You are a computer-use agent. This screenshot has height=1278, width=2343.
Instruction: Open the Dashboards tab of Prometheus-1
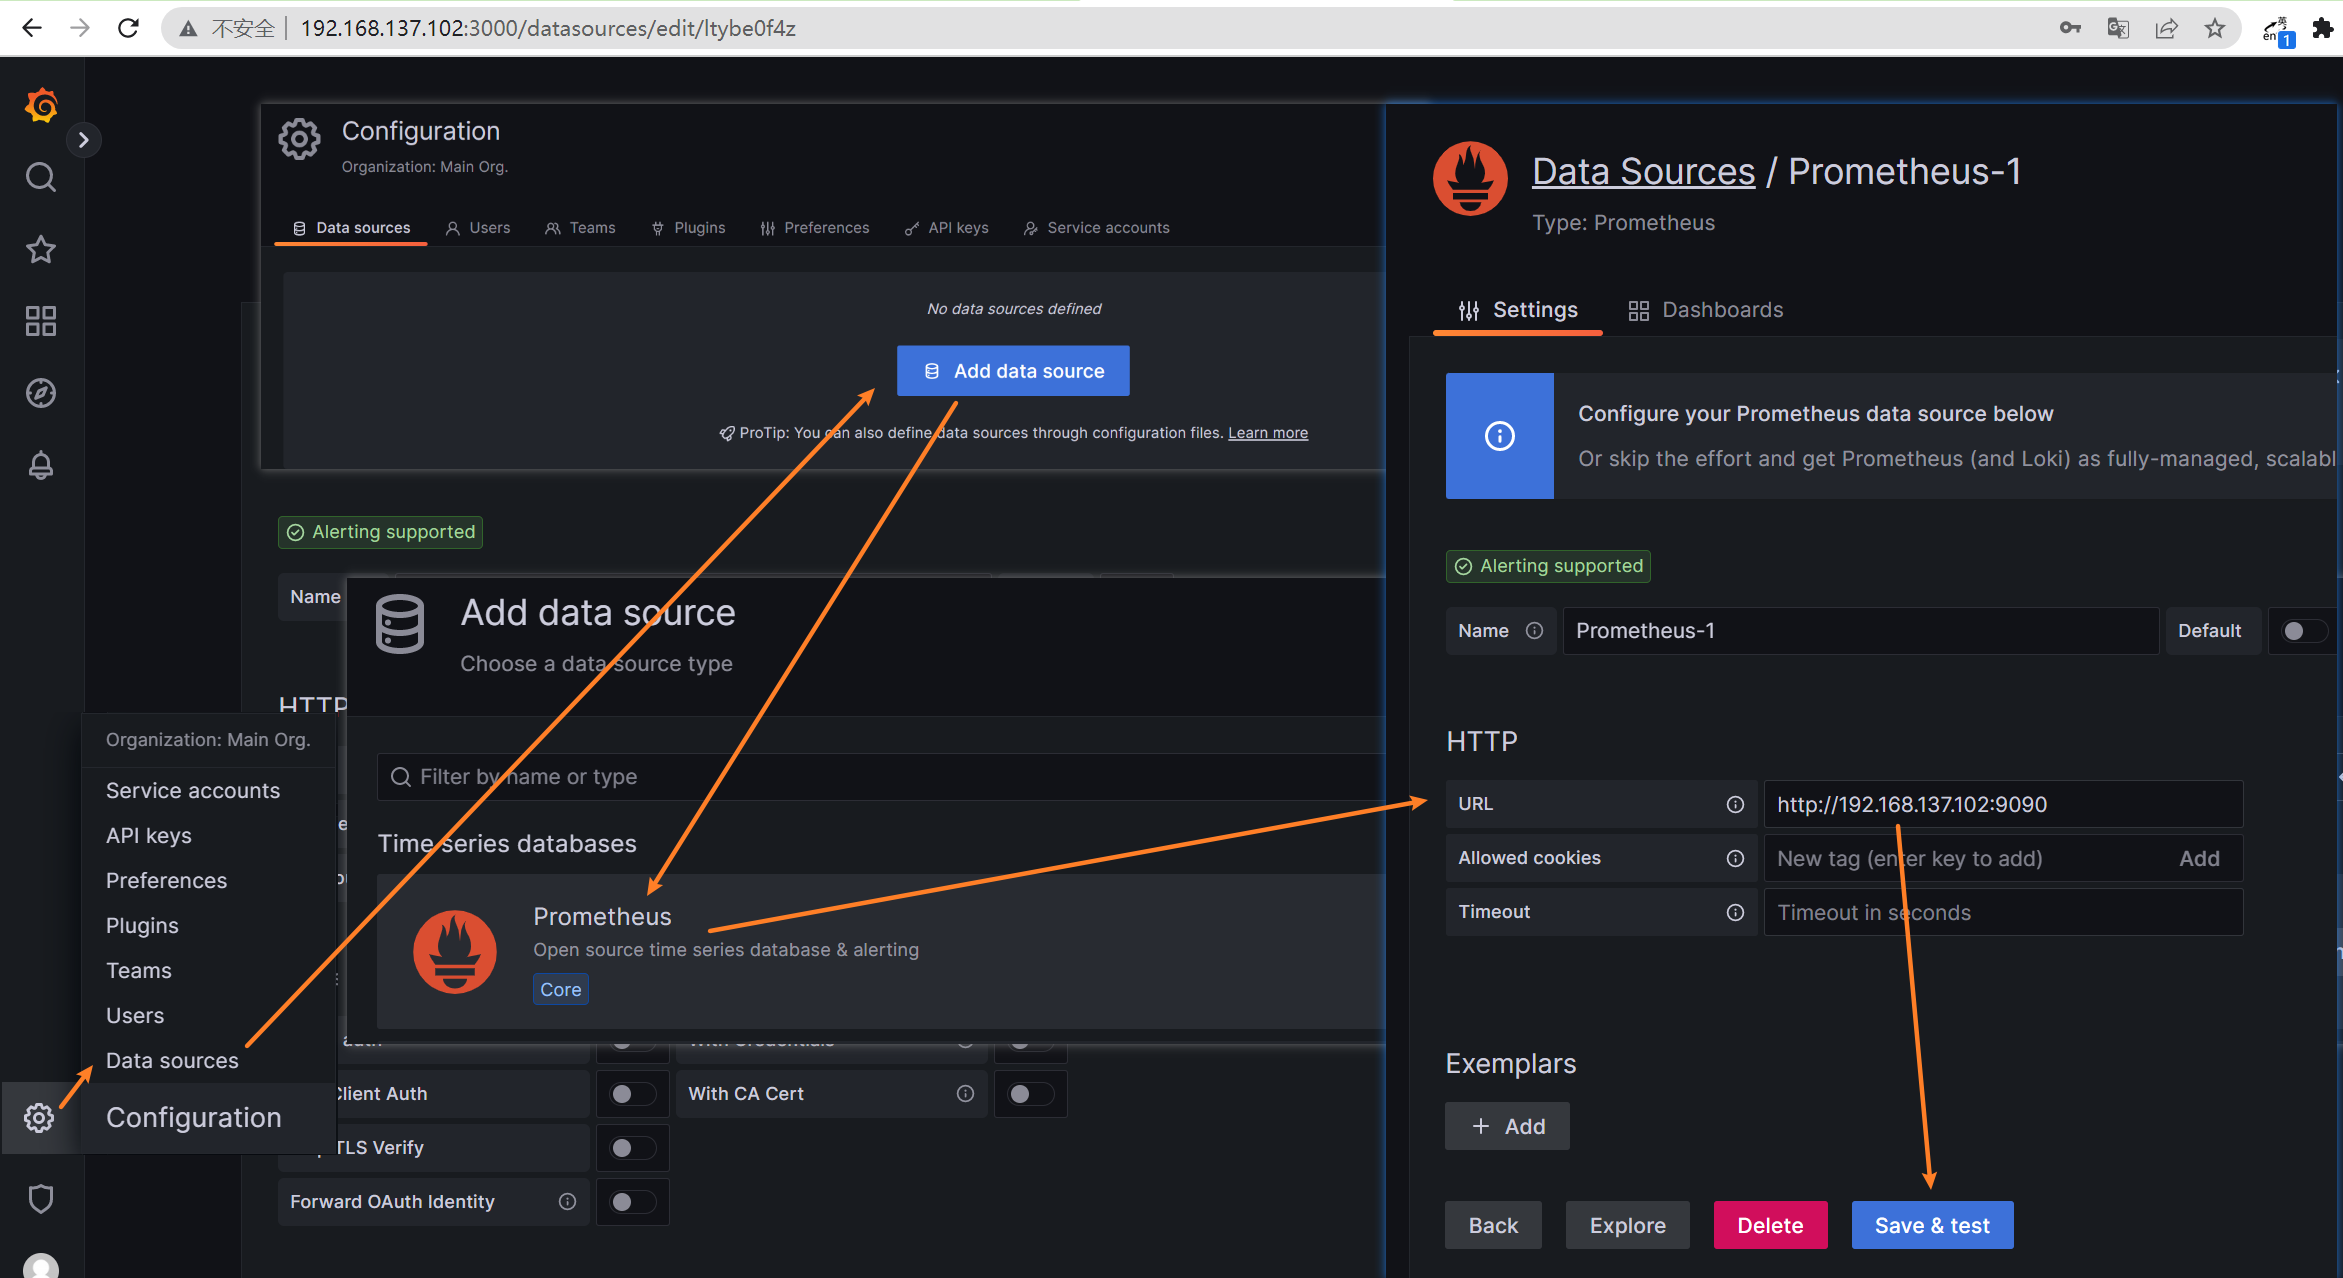click(x=1706, y=310)
